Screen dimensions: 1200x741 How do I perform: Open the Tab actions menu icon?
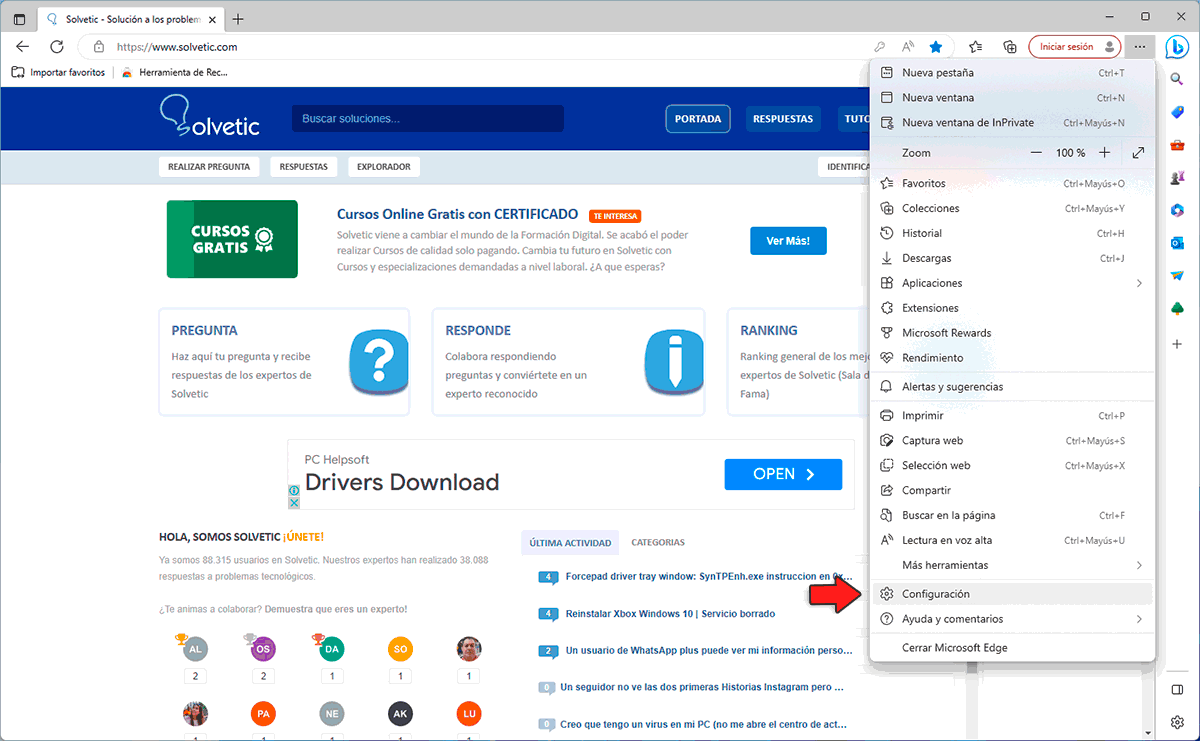tap(19, 19)
